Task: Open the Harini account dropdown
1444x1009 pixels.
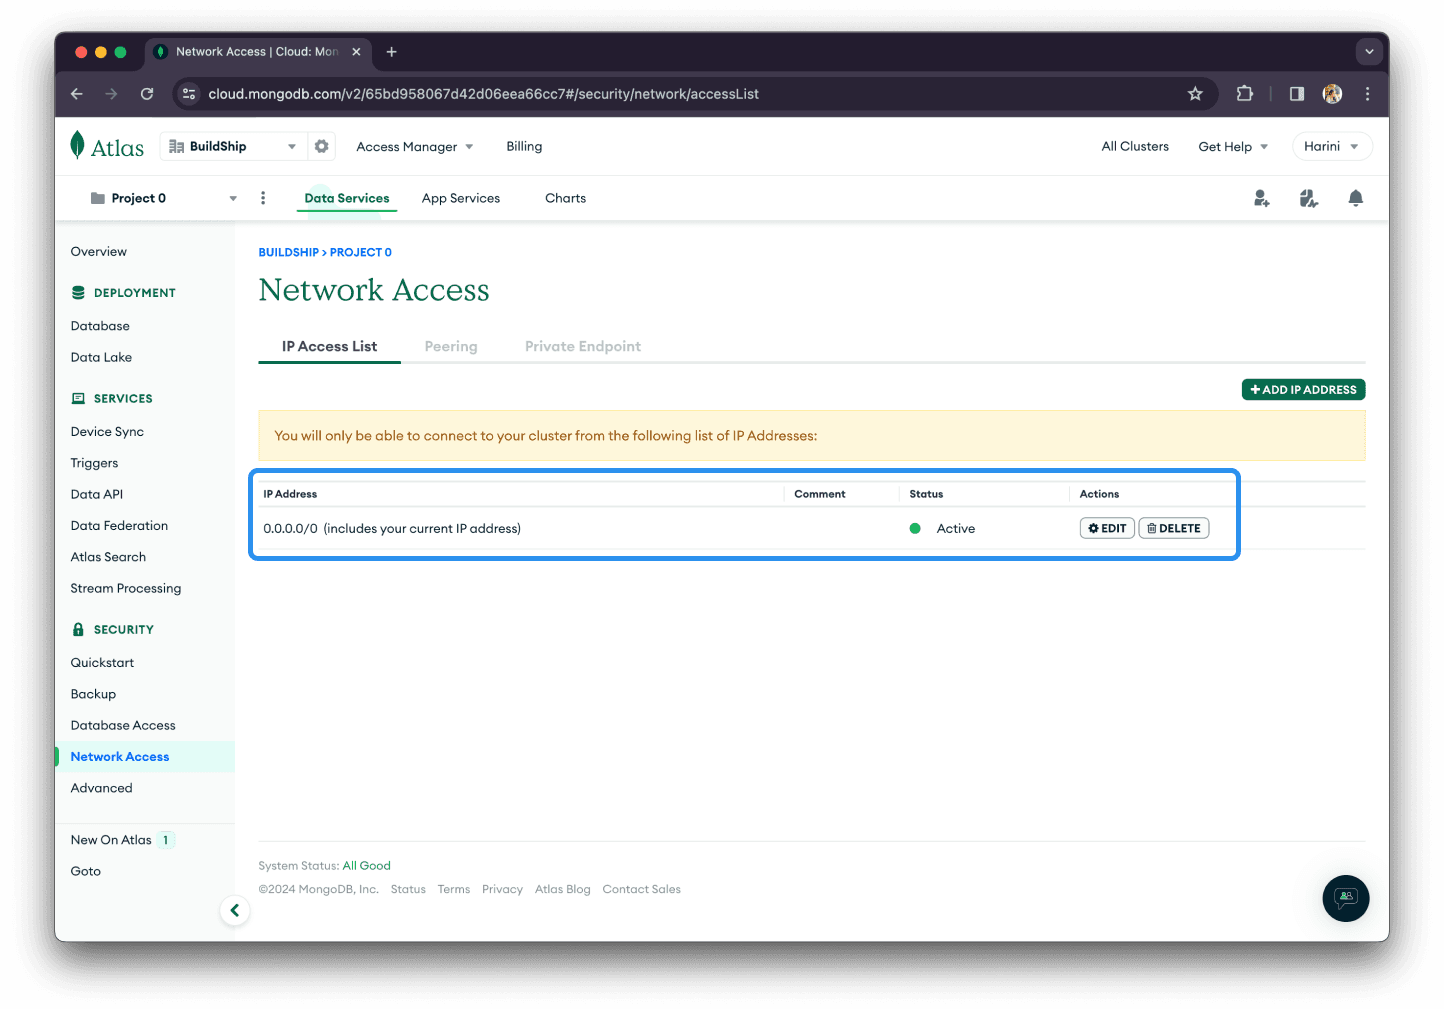Action: 1331,145
